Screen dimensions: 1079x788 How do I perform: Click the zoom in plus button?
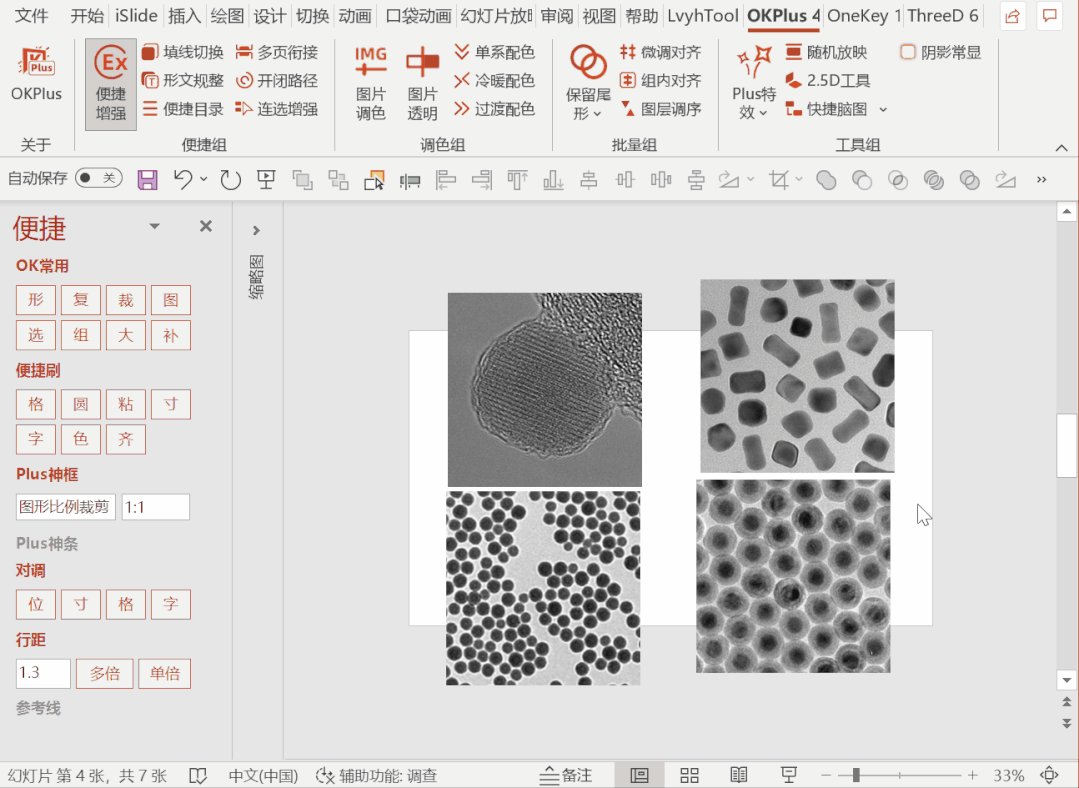tap(972, 776)
